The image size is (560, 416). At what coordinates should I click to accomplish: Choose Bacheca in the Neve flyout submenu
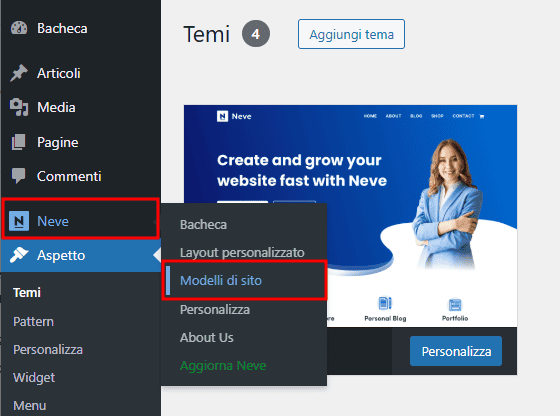tap(203, 225)
